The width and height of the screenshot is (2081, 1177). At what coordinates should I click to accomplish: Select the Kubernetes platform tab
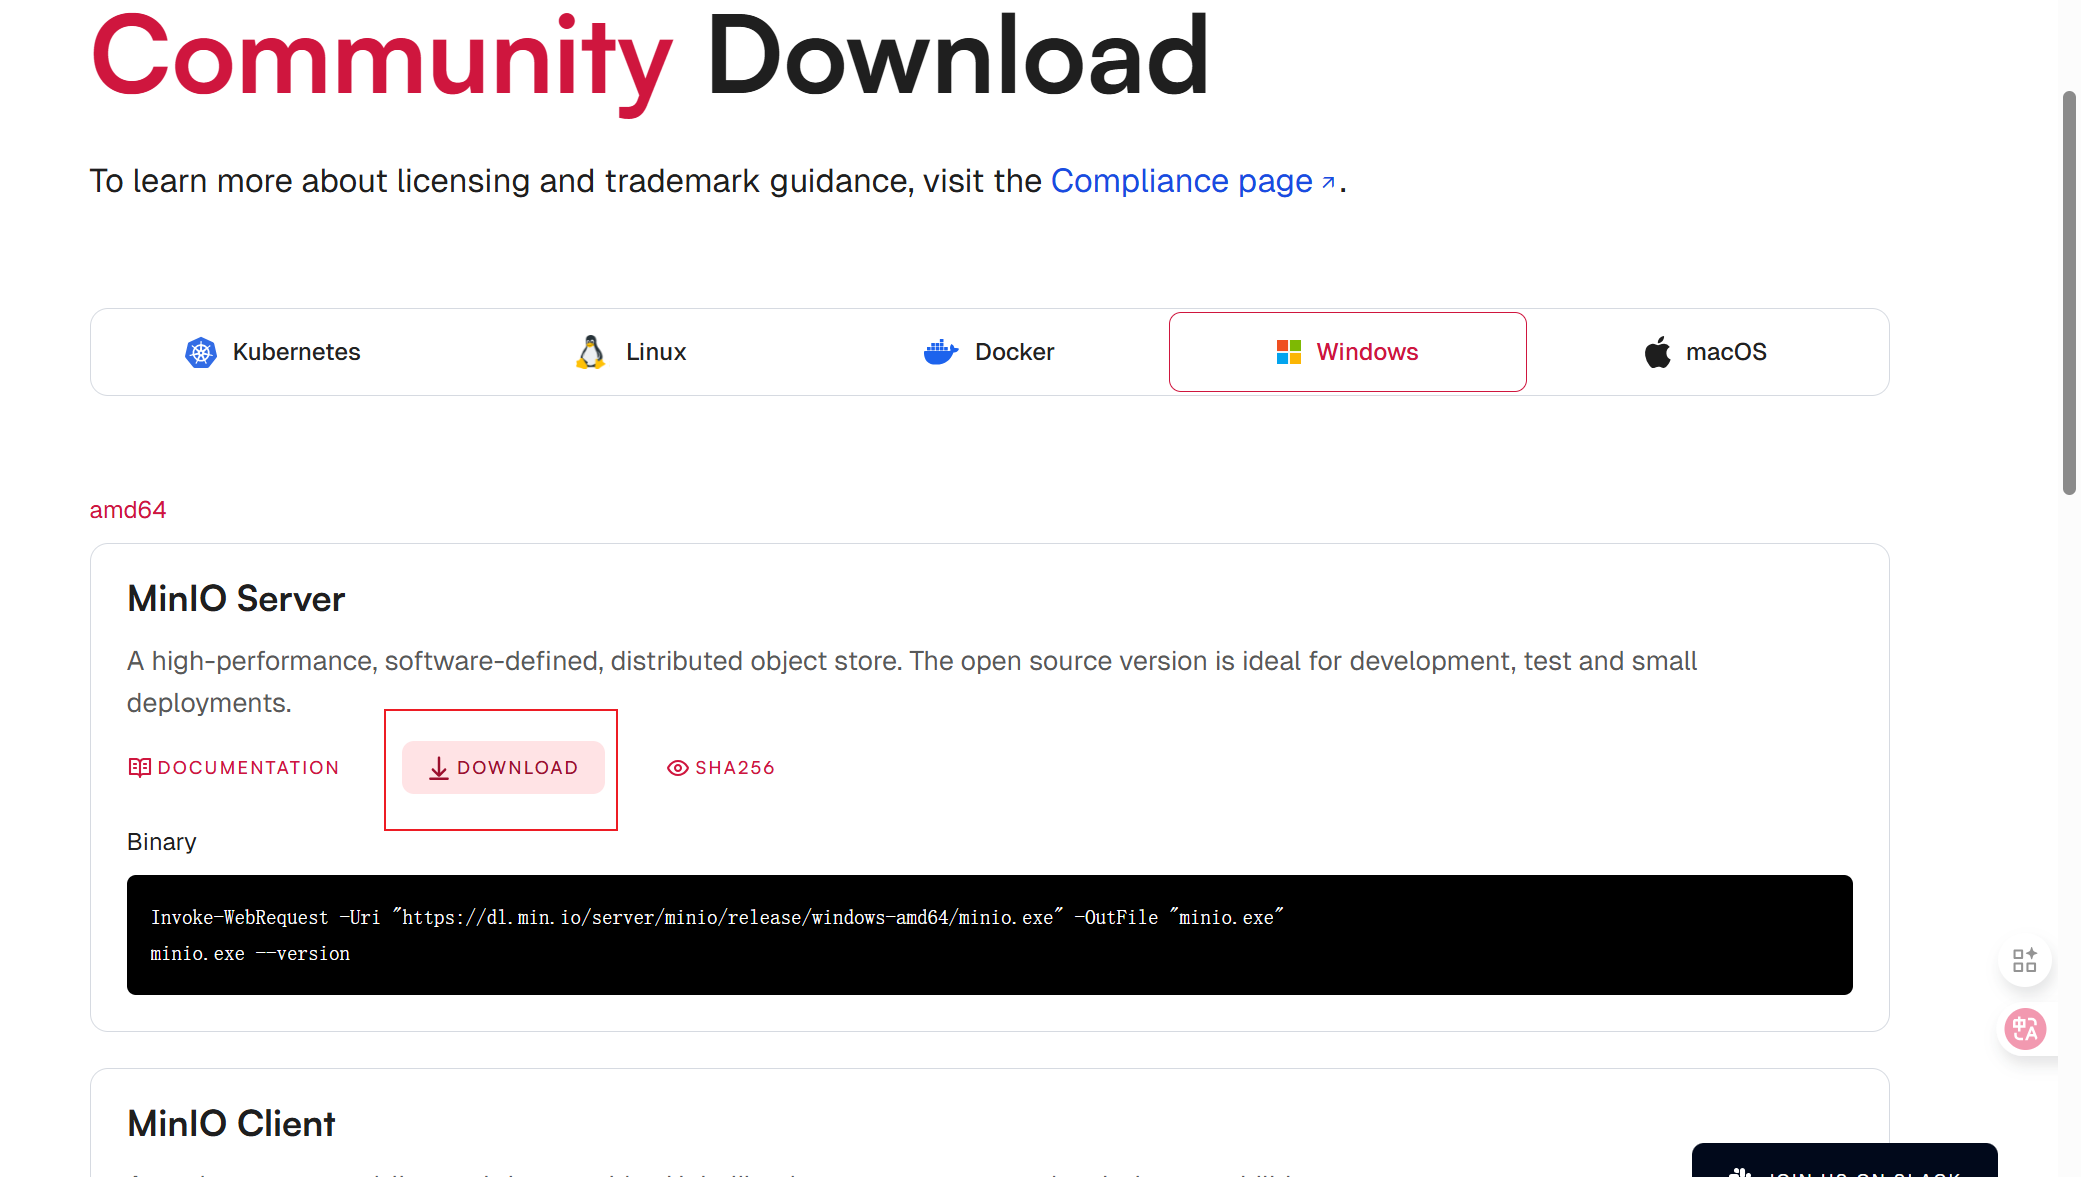pos(272,352)
